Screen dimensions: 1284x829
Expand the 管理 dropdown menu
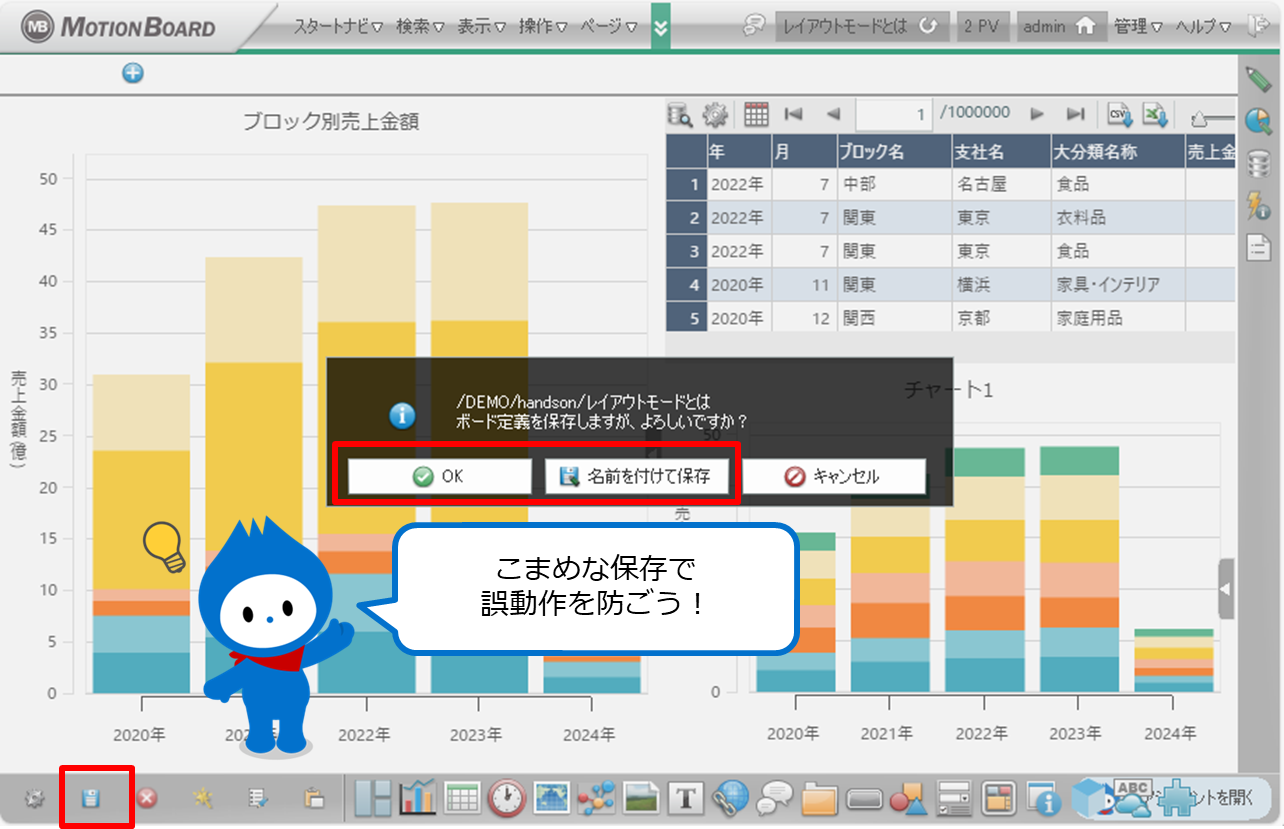pos(1138,27)
